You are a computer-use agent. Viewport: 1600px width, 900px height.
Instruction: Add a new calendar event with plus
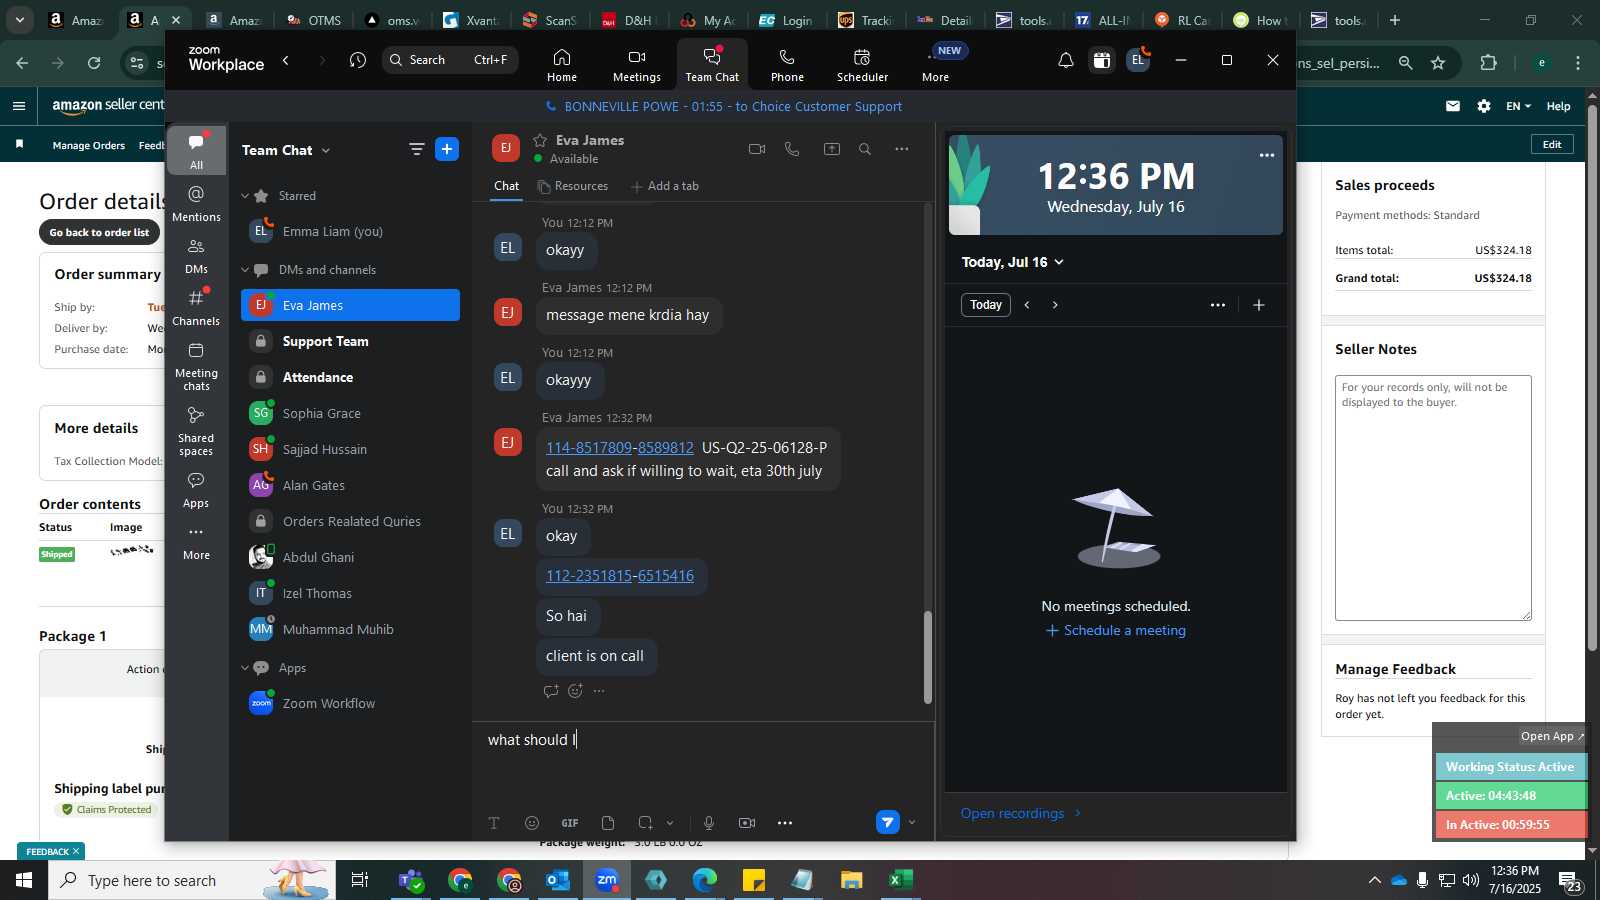coord(1259,305)
